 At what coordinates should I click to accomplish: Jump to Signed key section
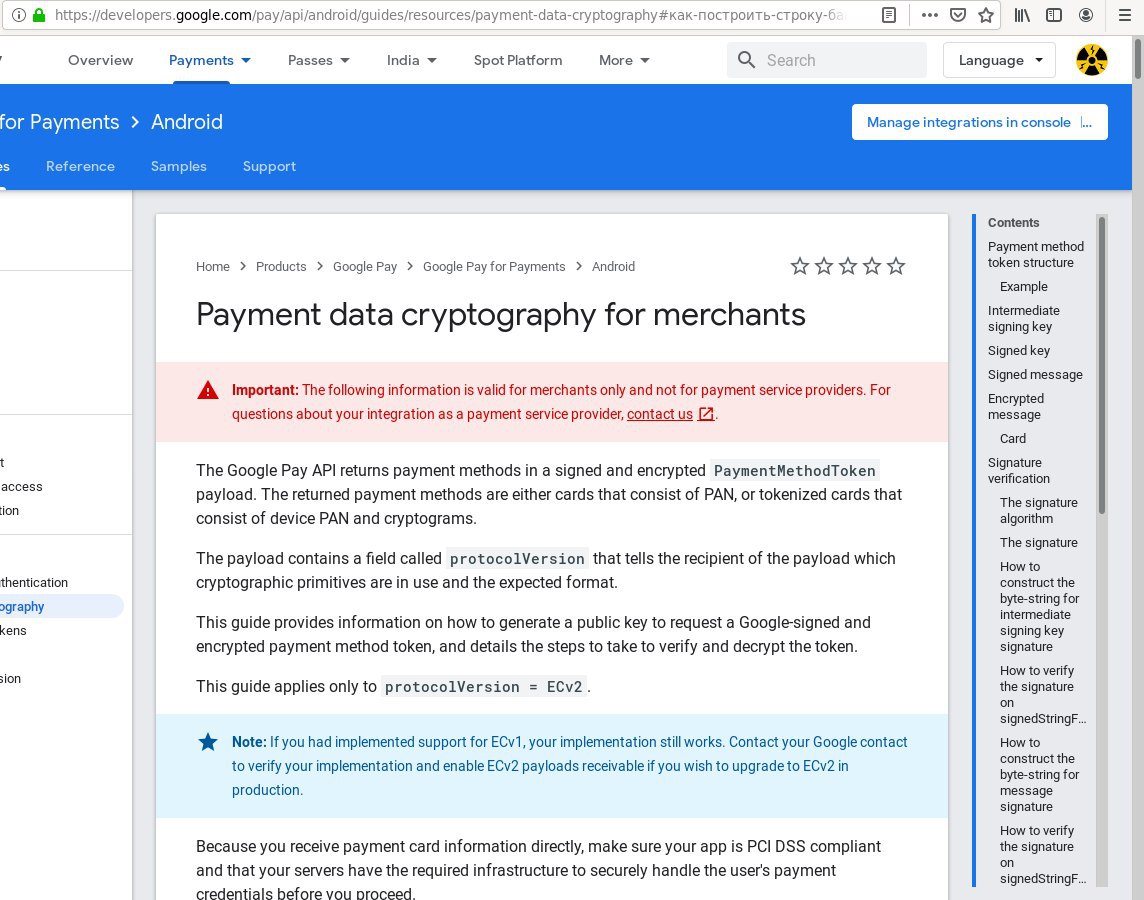coord(1019,351)
